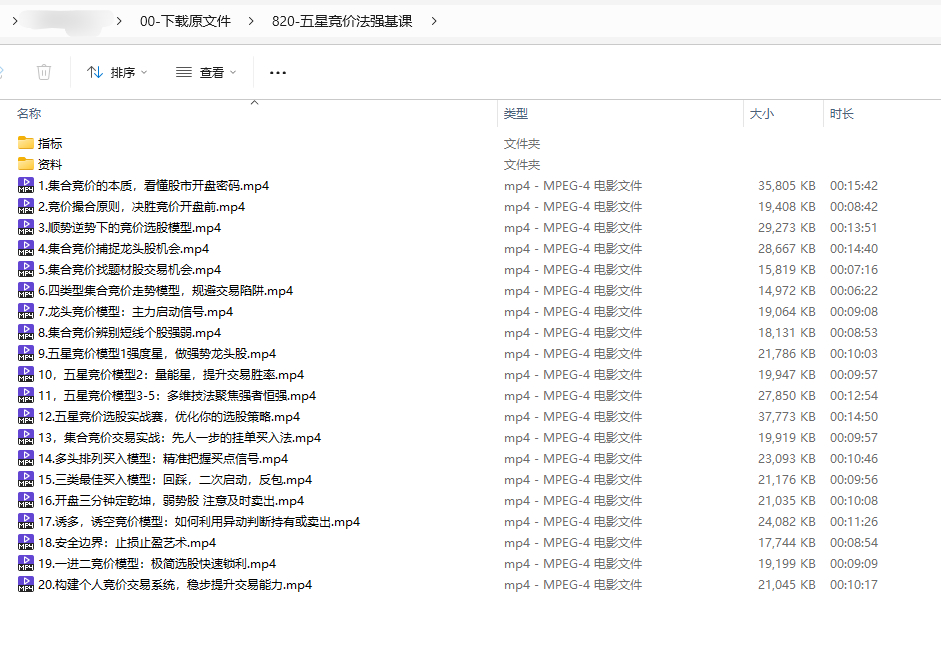
Task: Click MP4 icon of 14.多头排列买入模型 video
Action: (26, 458)
